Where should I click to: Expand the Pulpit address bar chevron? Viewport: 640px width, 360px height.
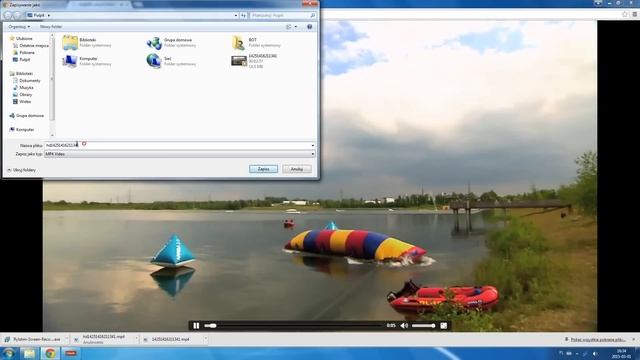click(x=49, y=15)
